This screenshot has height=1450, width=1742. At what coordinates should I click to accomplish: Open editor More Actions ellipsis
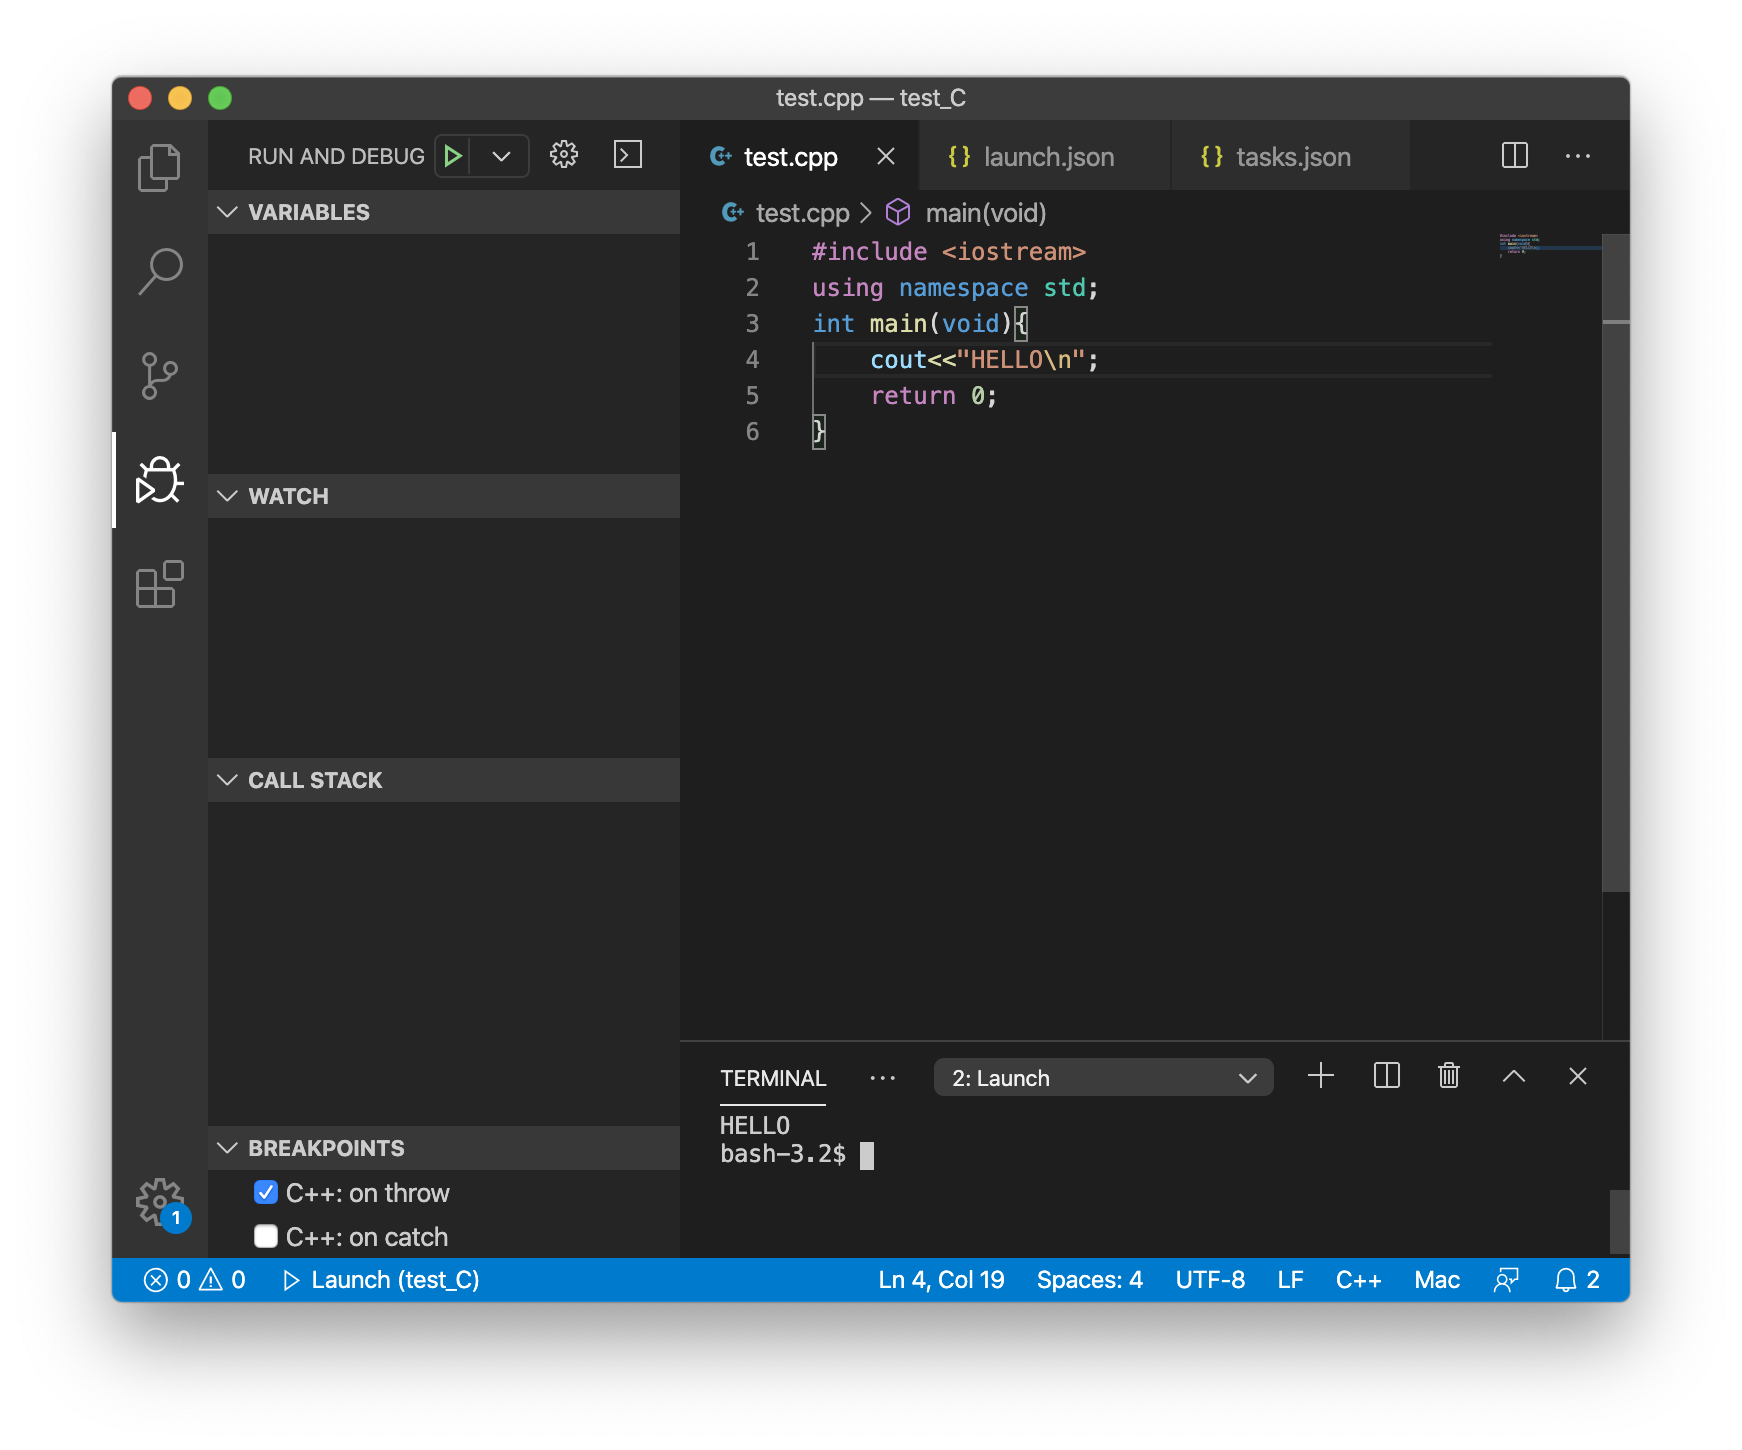pyautogui.click(x=1578, y=156)
